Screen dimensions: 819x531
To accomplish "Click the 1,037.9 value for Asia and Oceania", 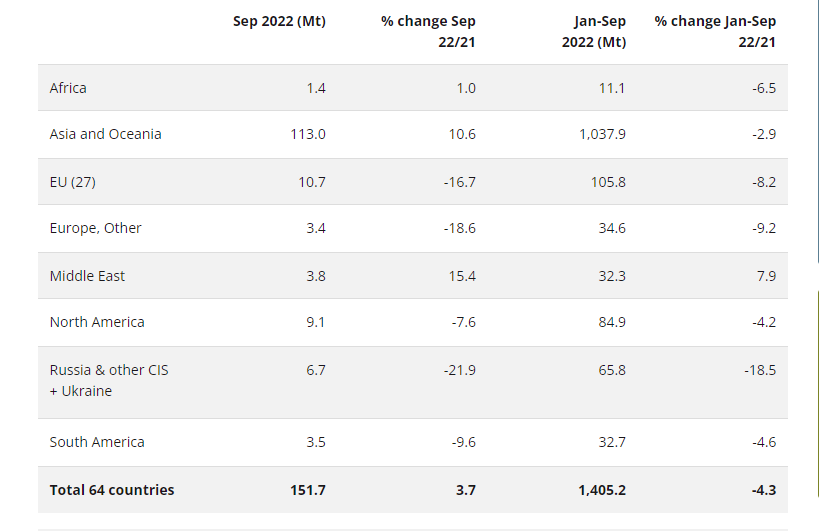I will (x=602, y=134).
